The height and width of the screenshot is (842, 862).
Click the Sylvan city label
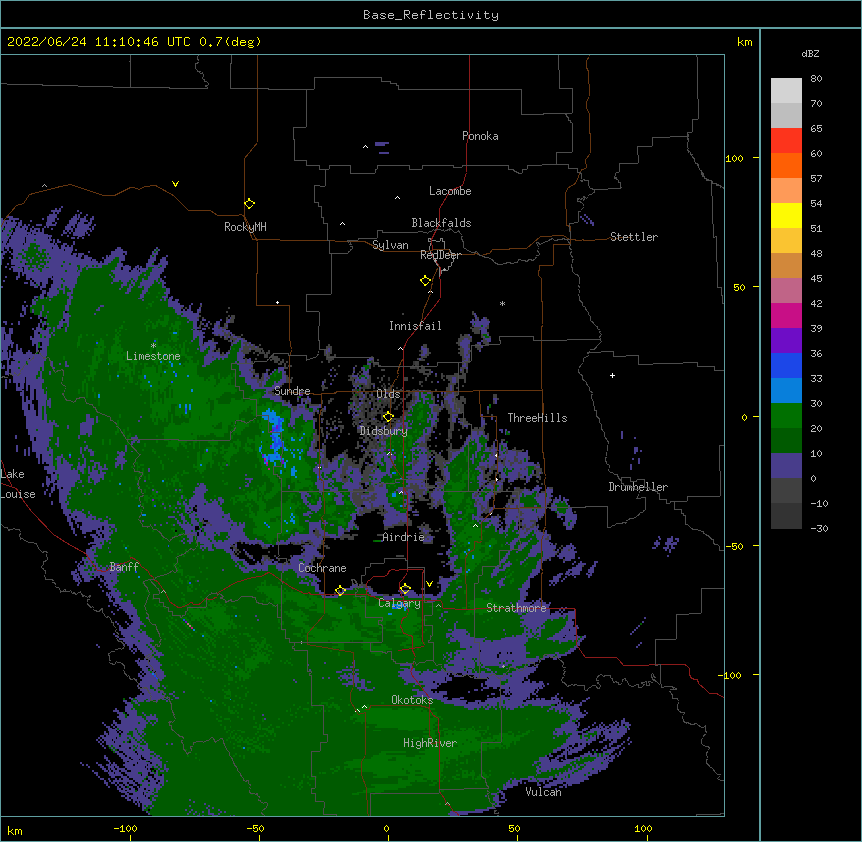coord(390,245)
